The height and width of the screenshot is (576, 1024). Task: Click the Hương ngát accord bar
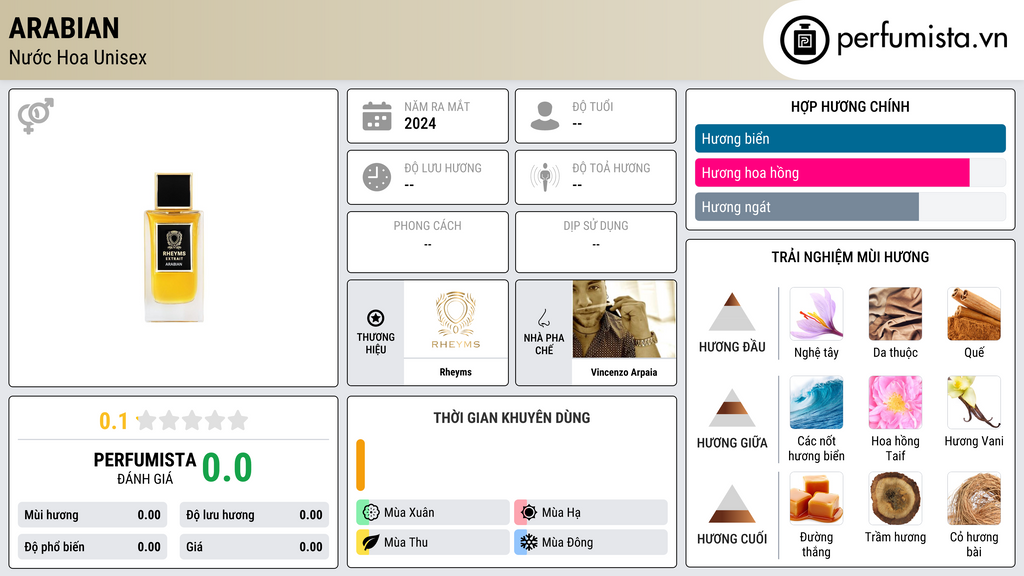tap(850, 206)
